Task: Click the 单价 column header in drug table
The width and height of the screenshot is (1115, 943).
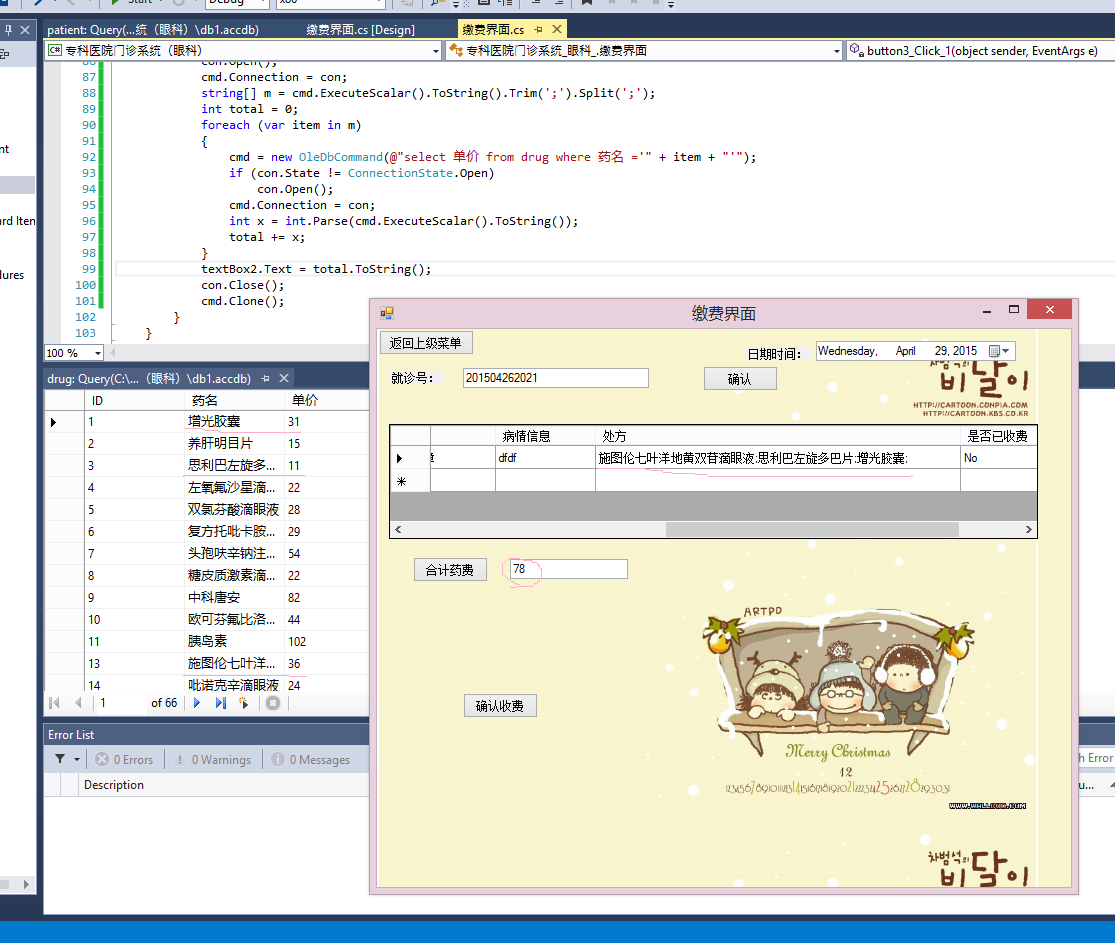Action: point(326,400)
